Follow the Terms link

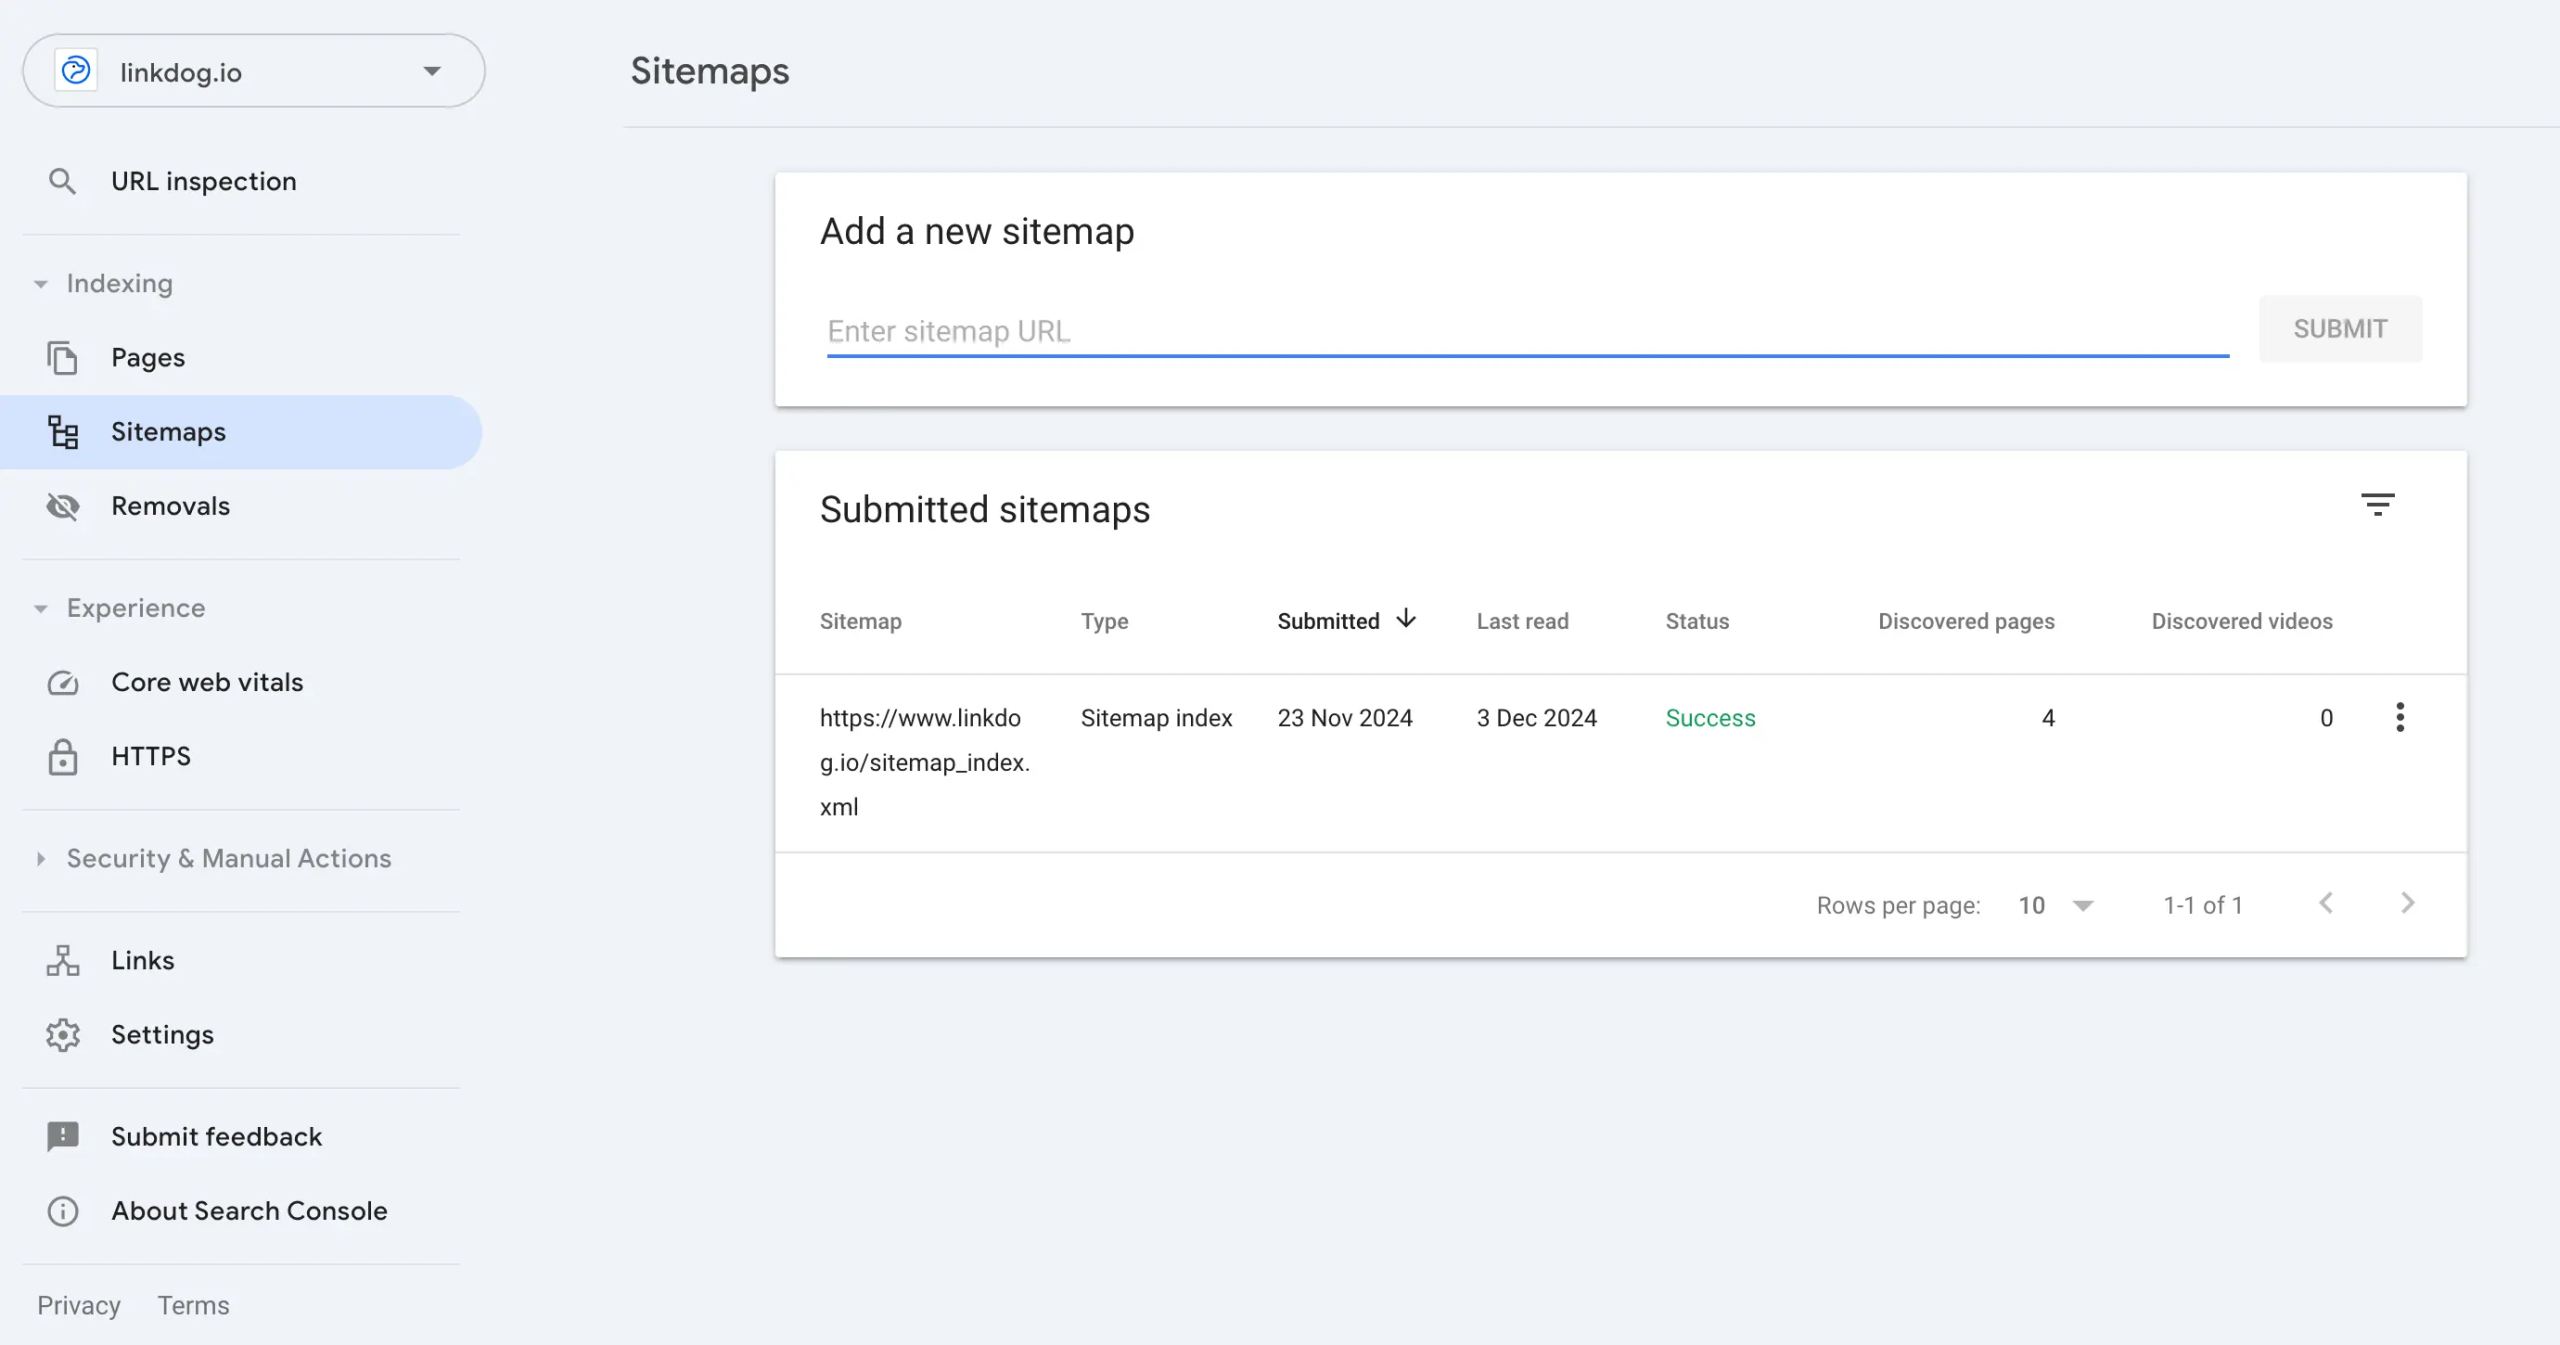[x=193, y=1305]
